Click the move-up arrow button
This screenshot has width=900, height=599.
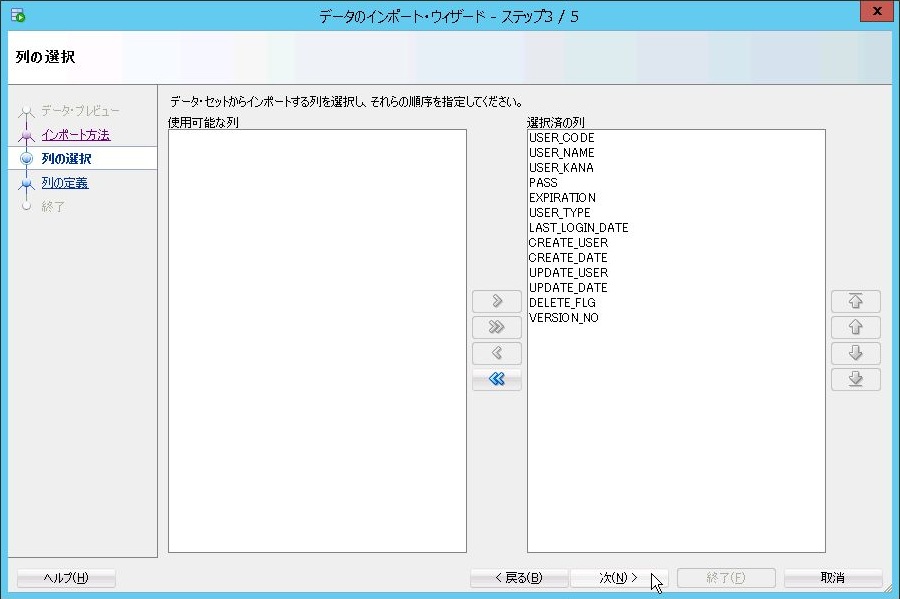point(855,328)
